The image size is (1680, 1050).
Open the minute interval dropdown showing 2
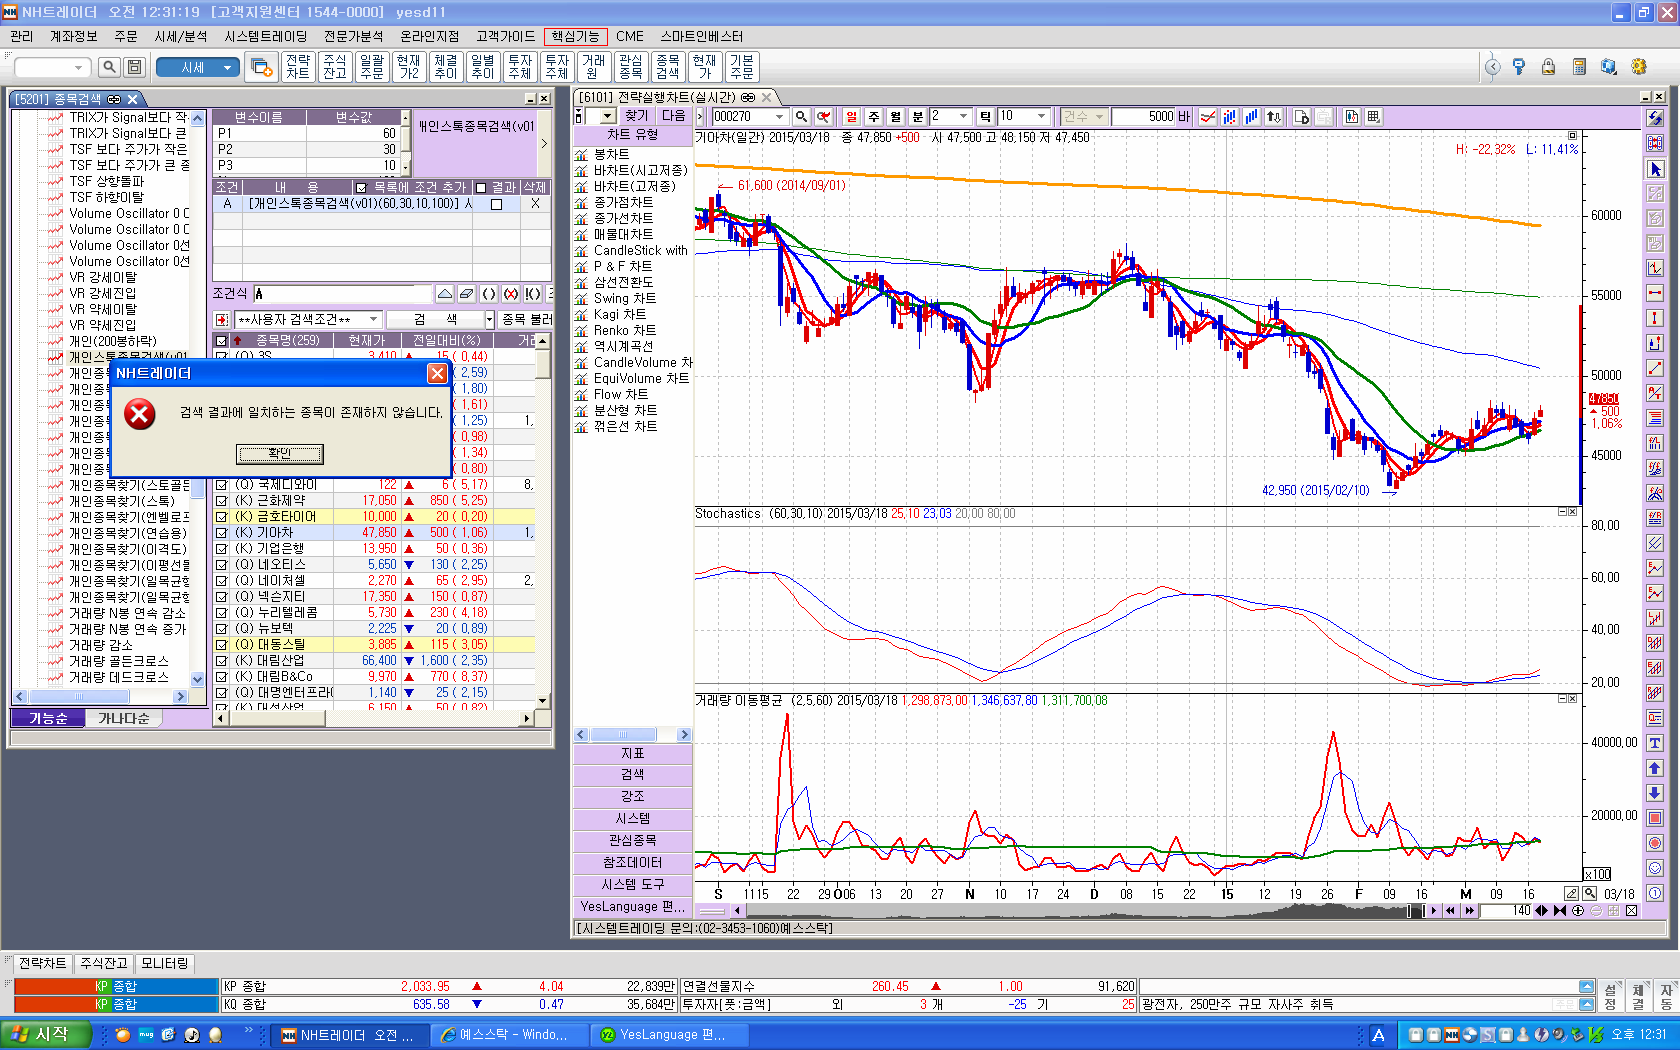click(963, 117)
